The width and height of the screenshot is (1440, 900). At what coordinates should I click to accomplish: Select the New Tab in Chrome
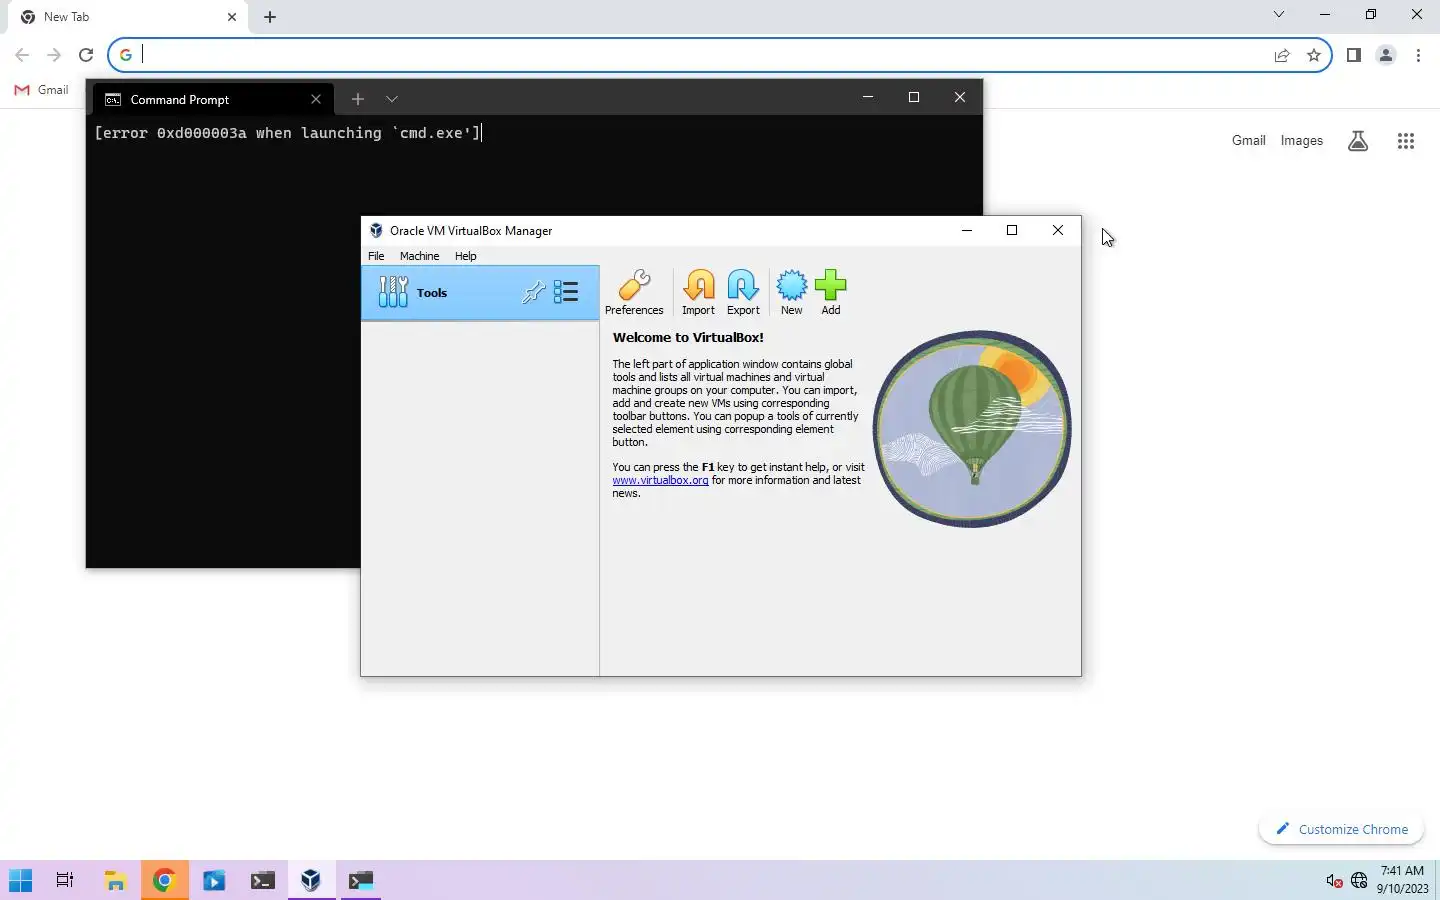pos(128,17)
